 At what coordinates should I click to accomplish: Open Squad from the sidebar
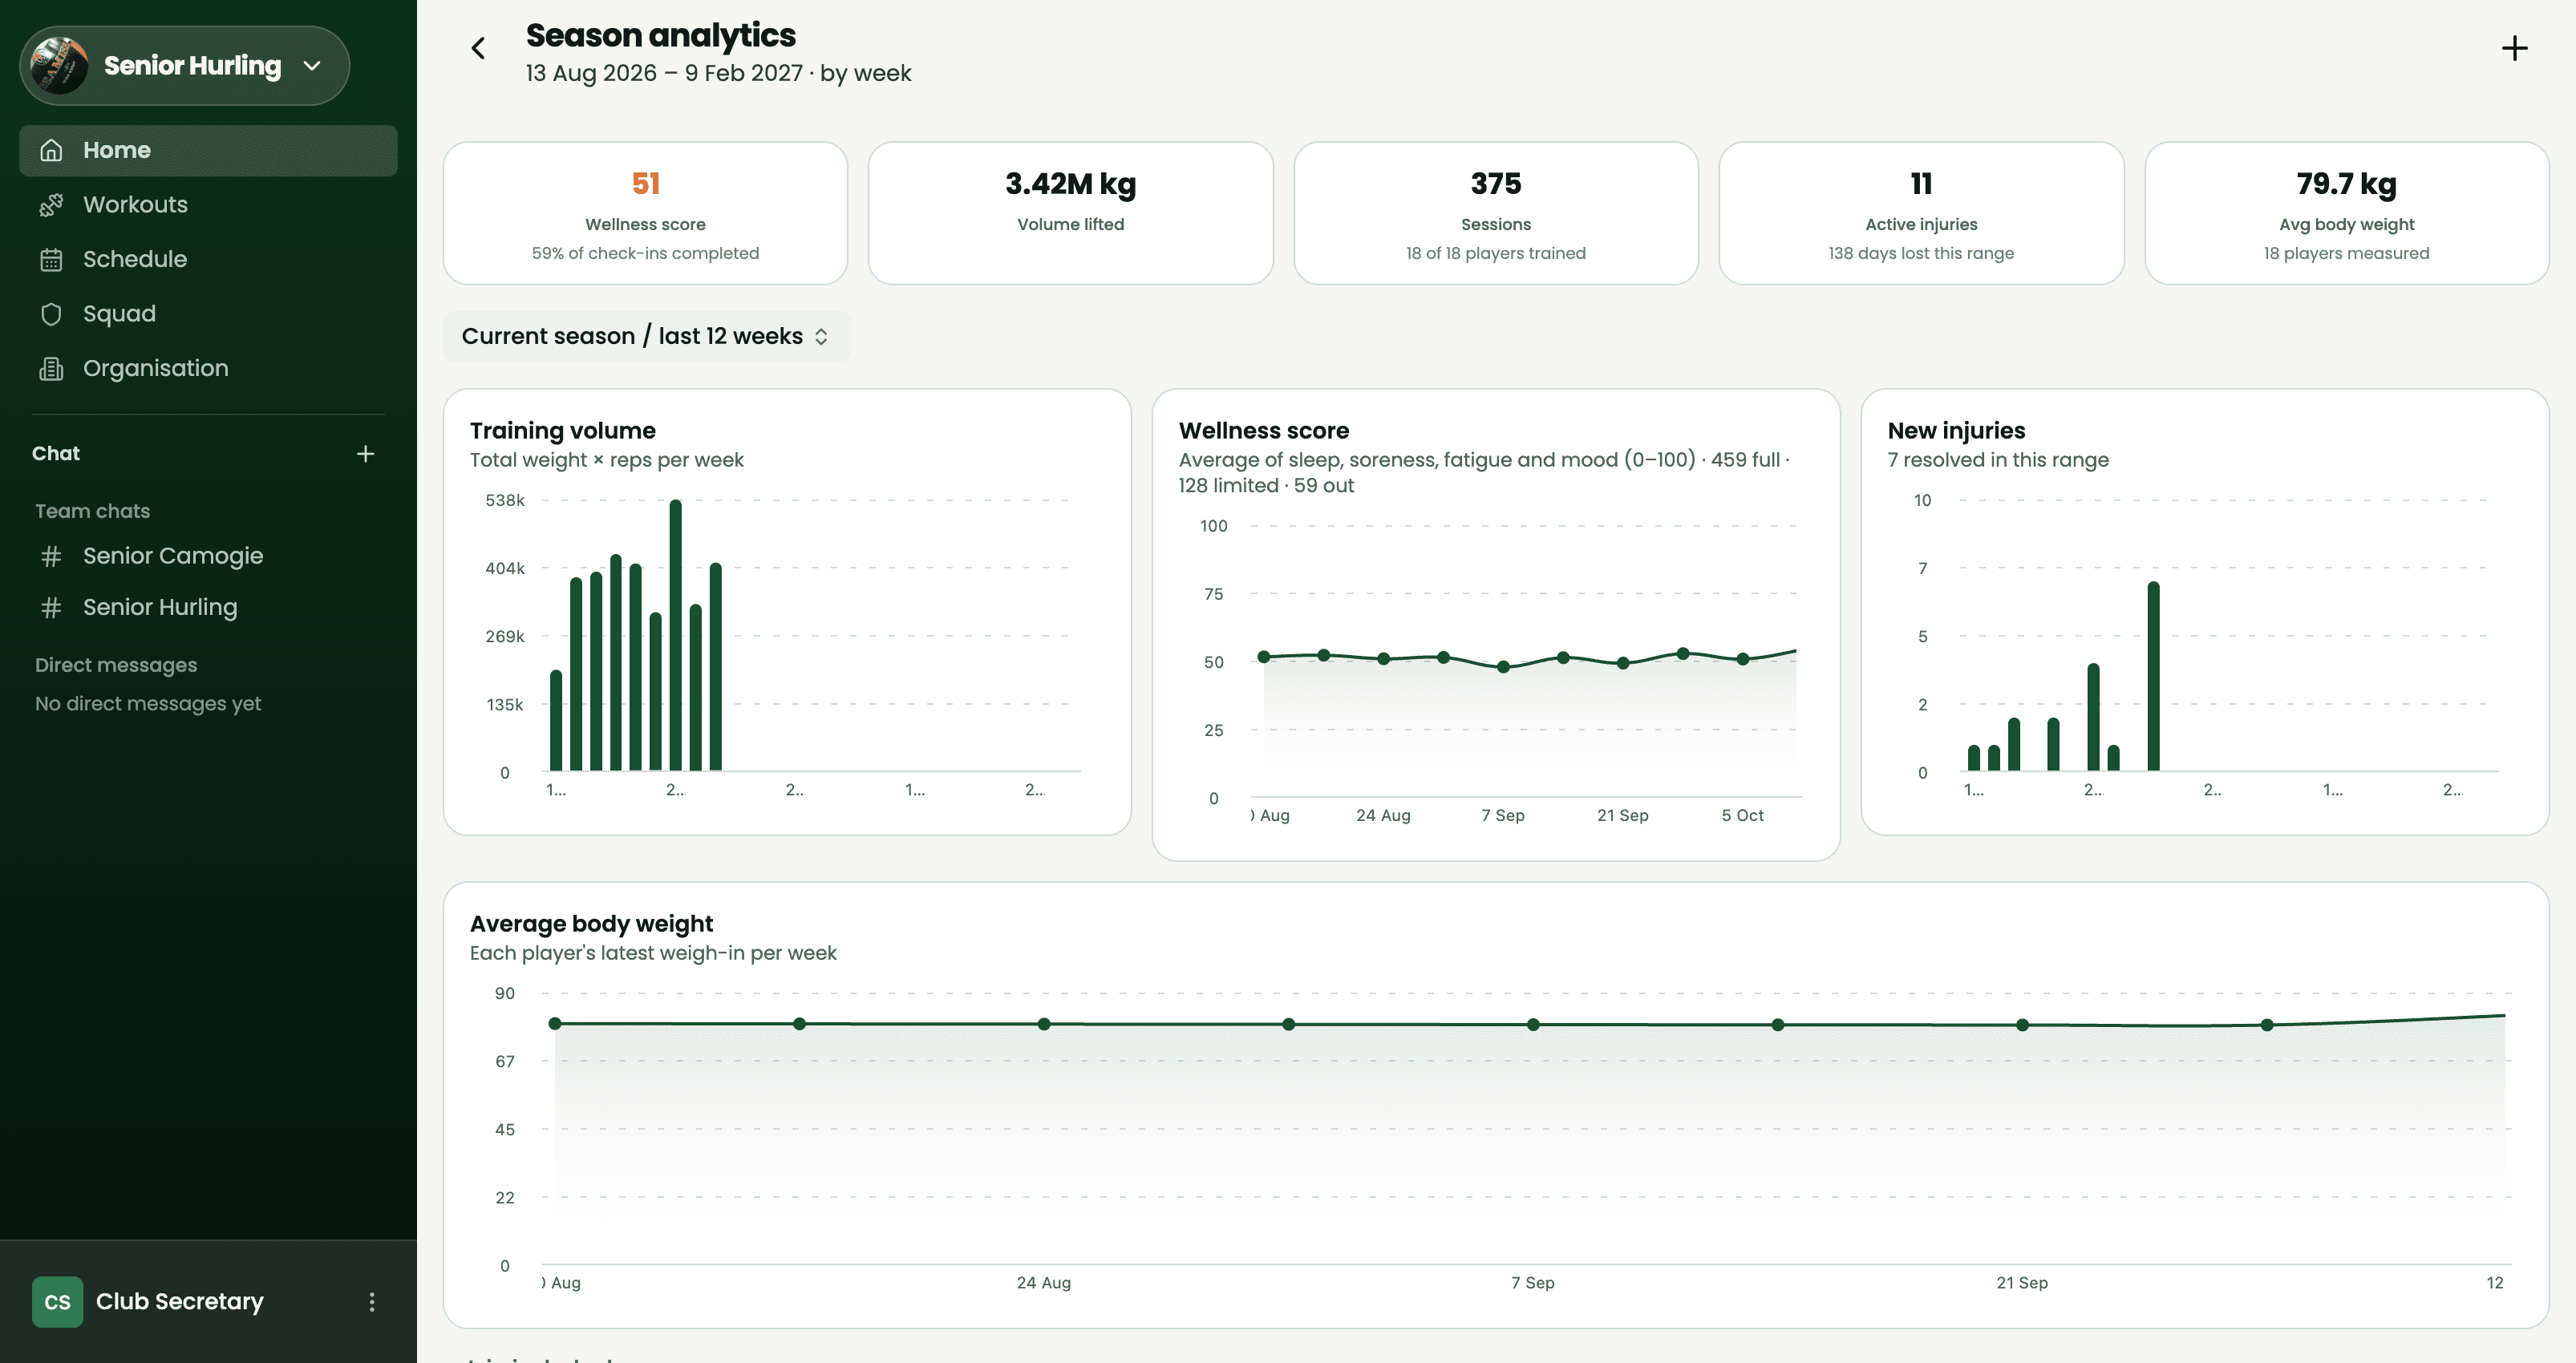click(208, 314)
